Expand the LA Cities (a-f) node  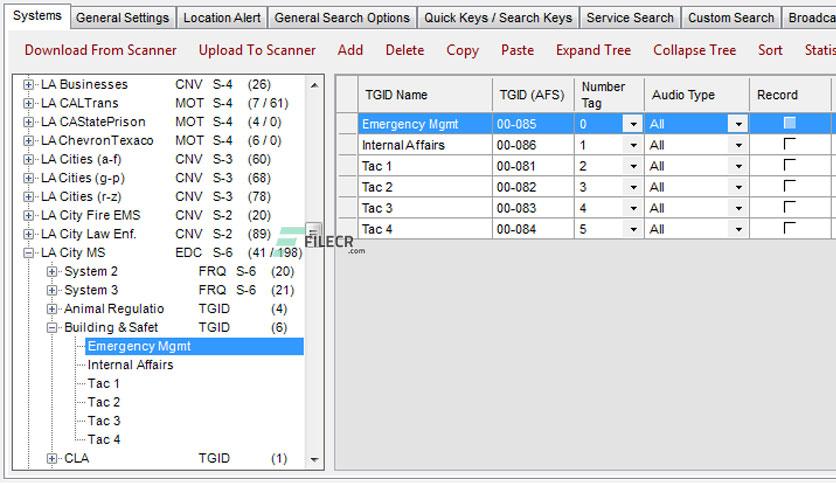(x=29, y=159)
